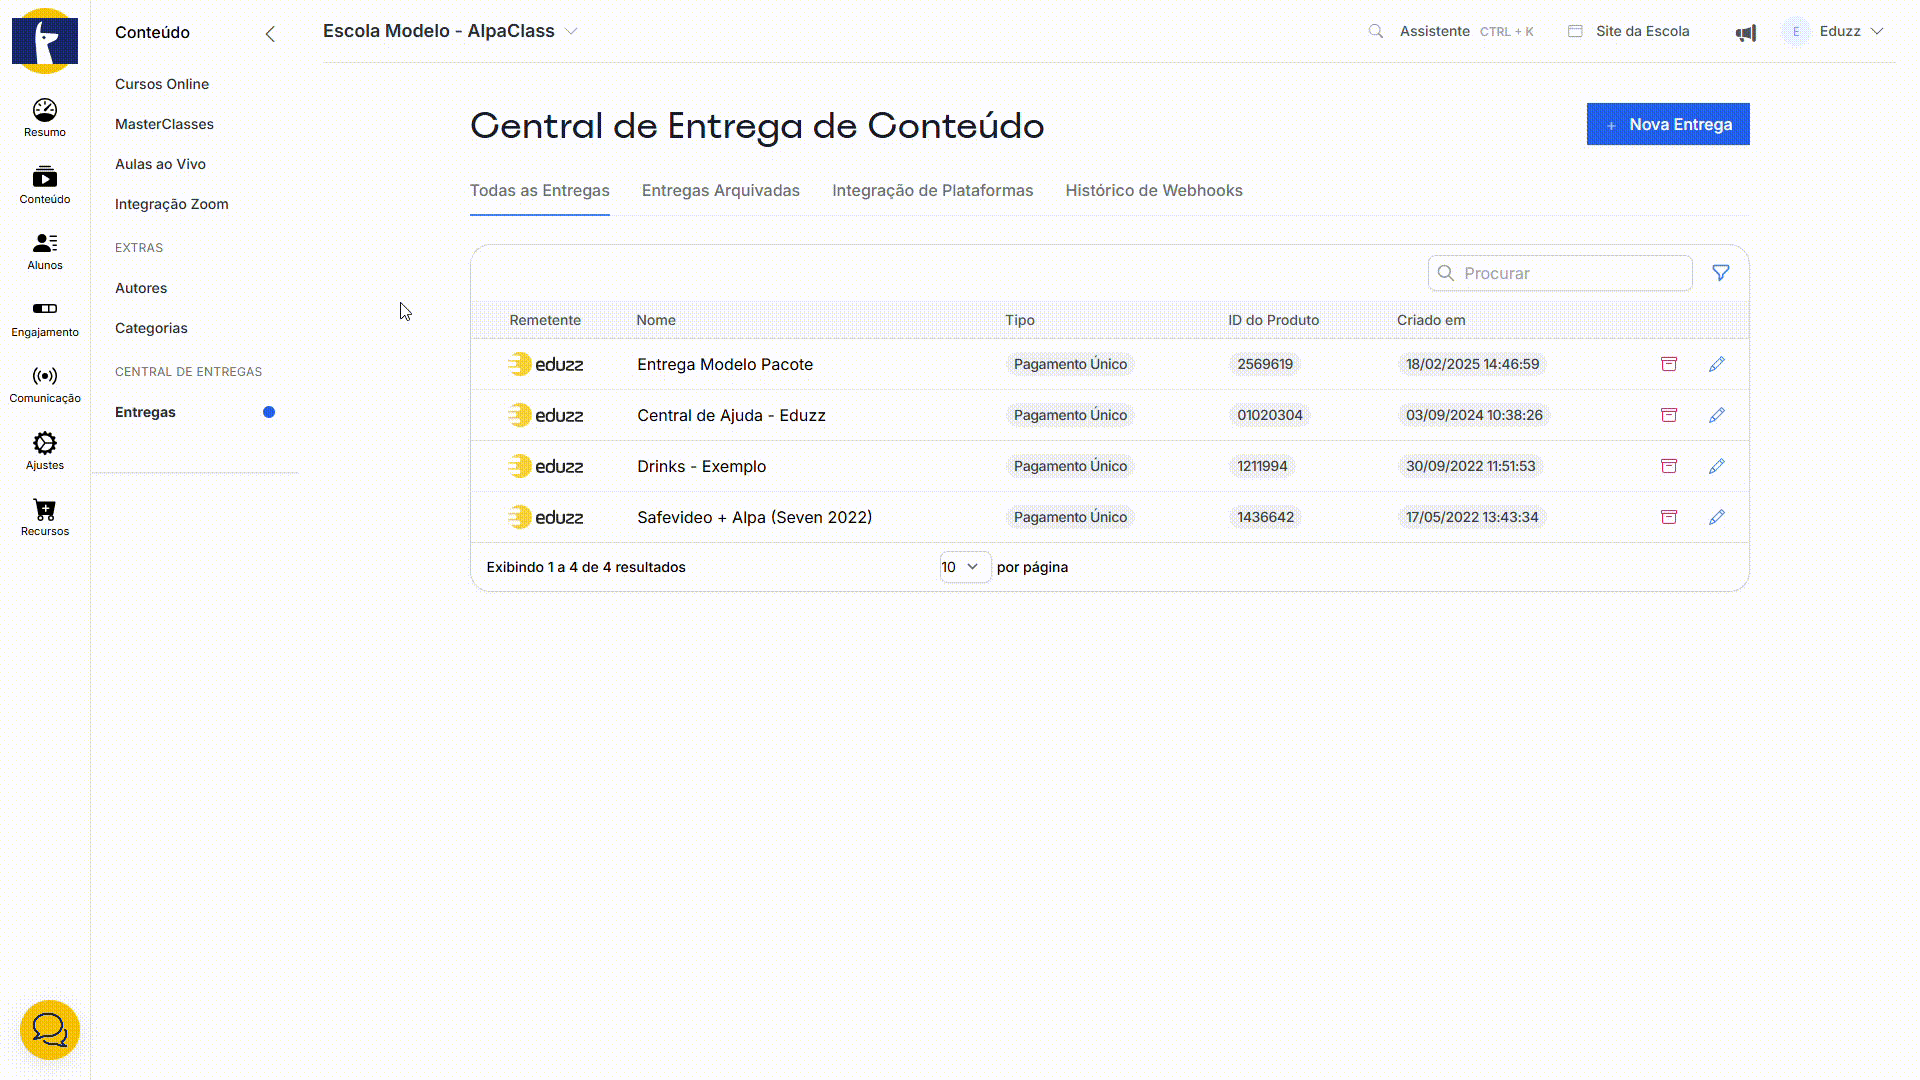Switch to Histórico de Webhooks tab

tap(1153, 190)
